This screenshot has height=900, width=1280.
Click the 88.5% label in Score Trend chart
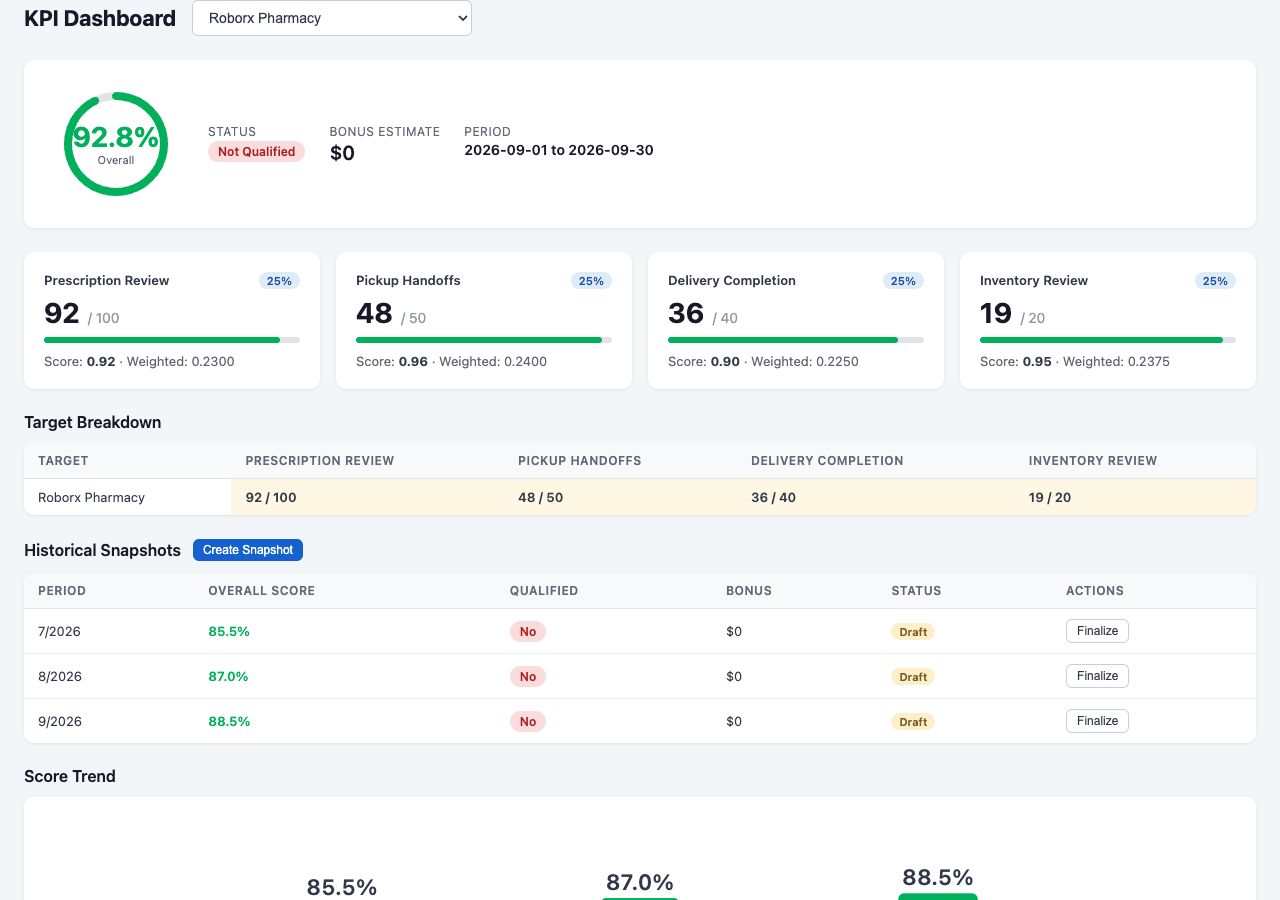pyautogui.click(x=938, y=877)
